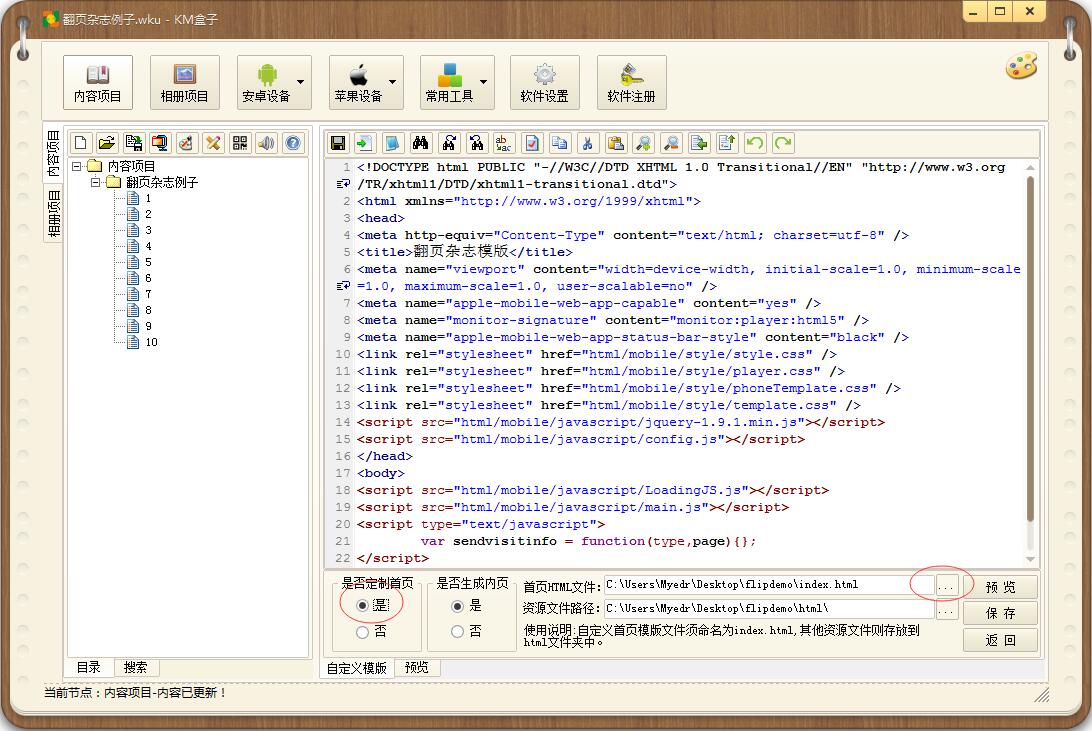Click the checkmark document select-all icon

pyautogui.click(x=532, y=143)
